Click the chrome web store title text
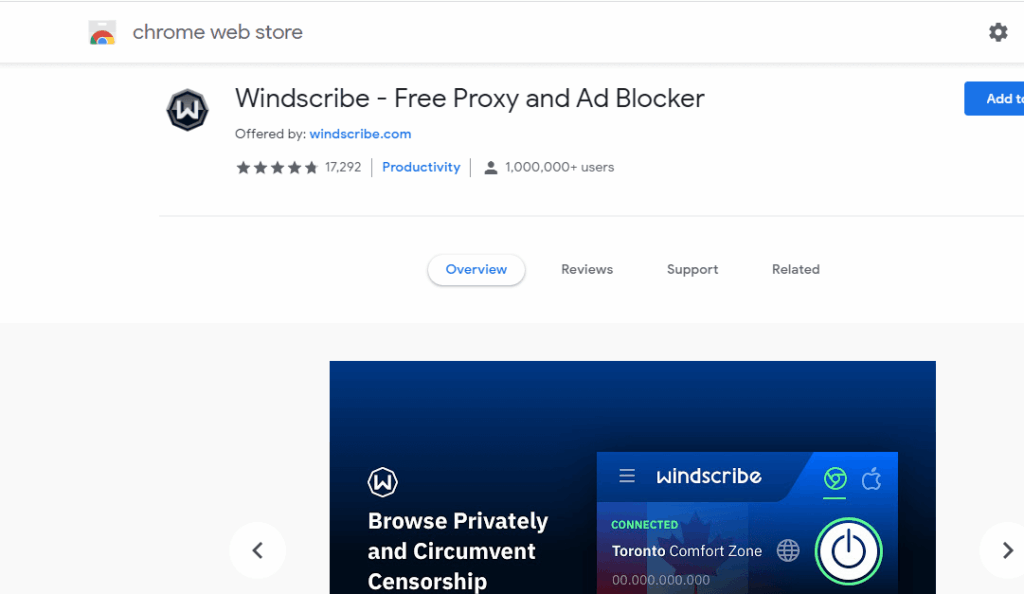 (x=217, y=32)
